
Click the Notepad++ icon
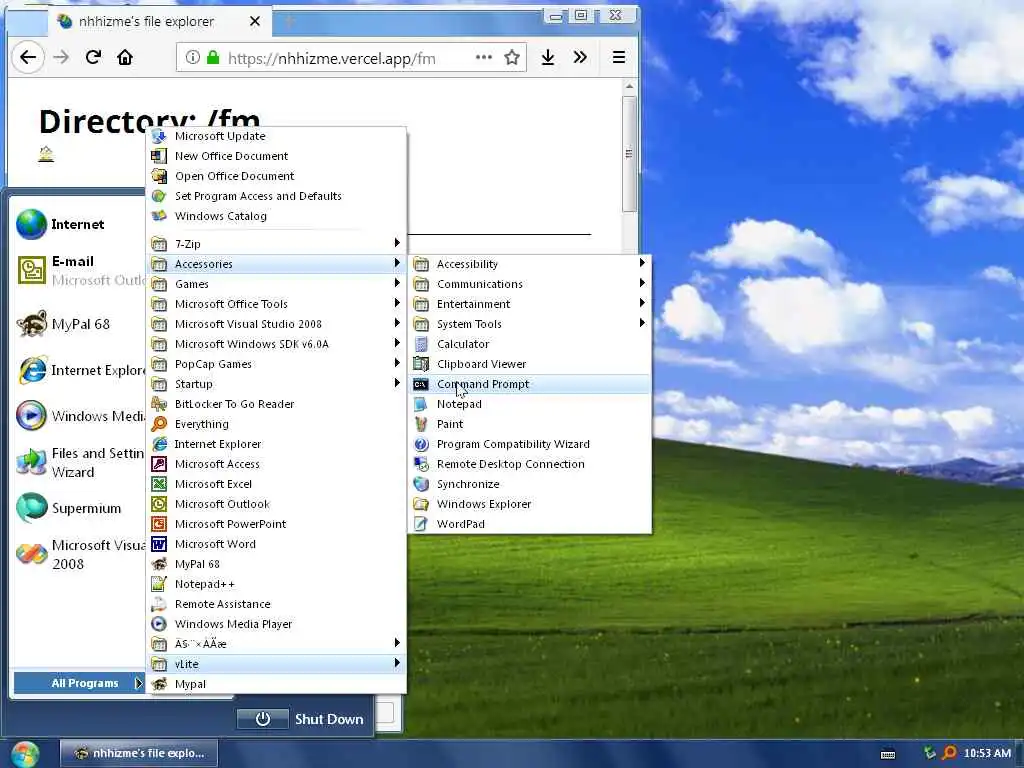pyautogui.click(x=159, y=584)
